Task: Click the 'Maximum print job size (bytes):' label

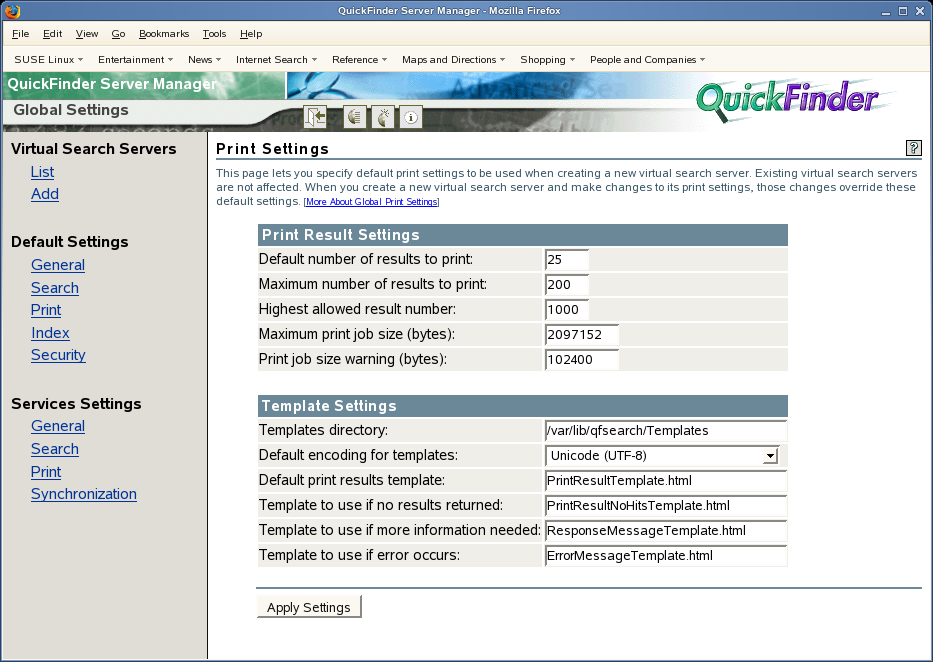Action: coord(357,334)
